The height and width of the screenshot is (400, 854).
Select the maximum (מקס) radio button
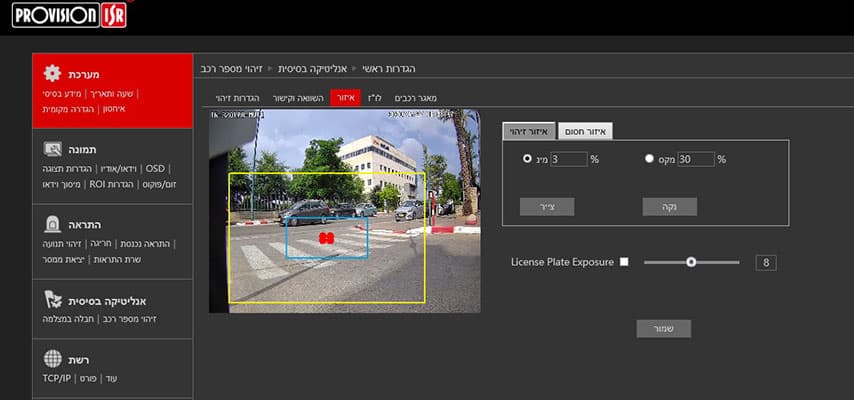(649, 158)
